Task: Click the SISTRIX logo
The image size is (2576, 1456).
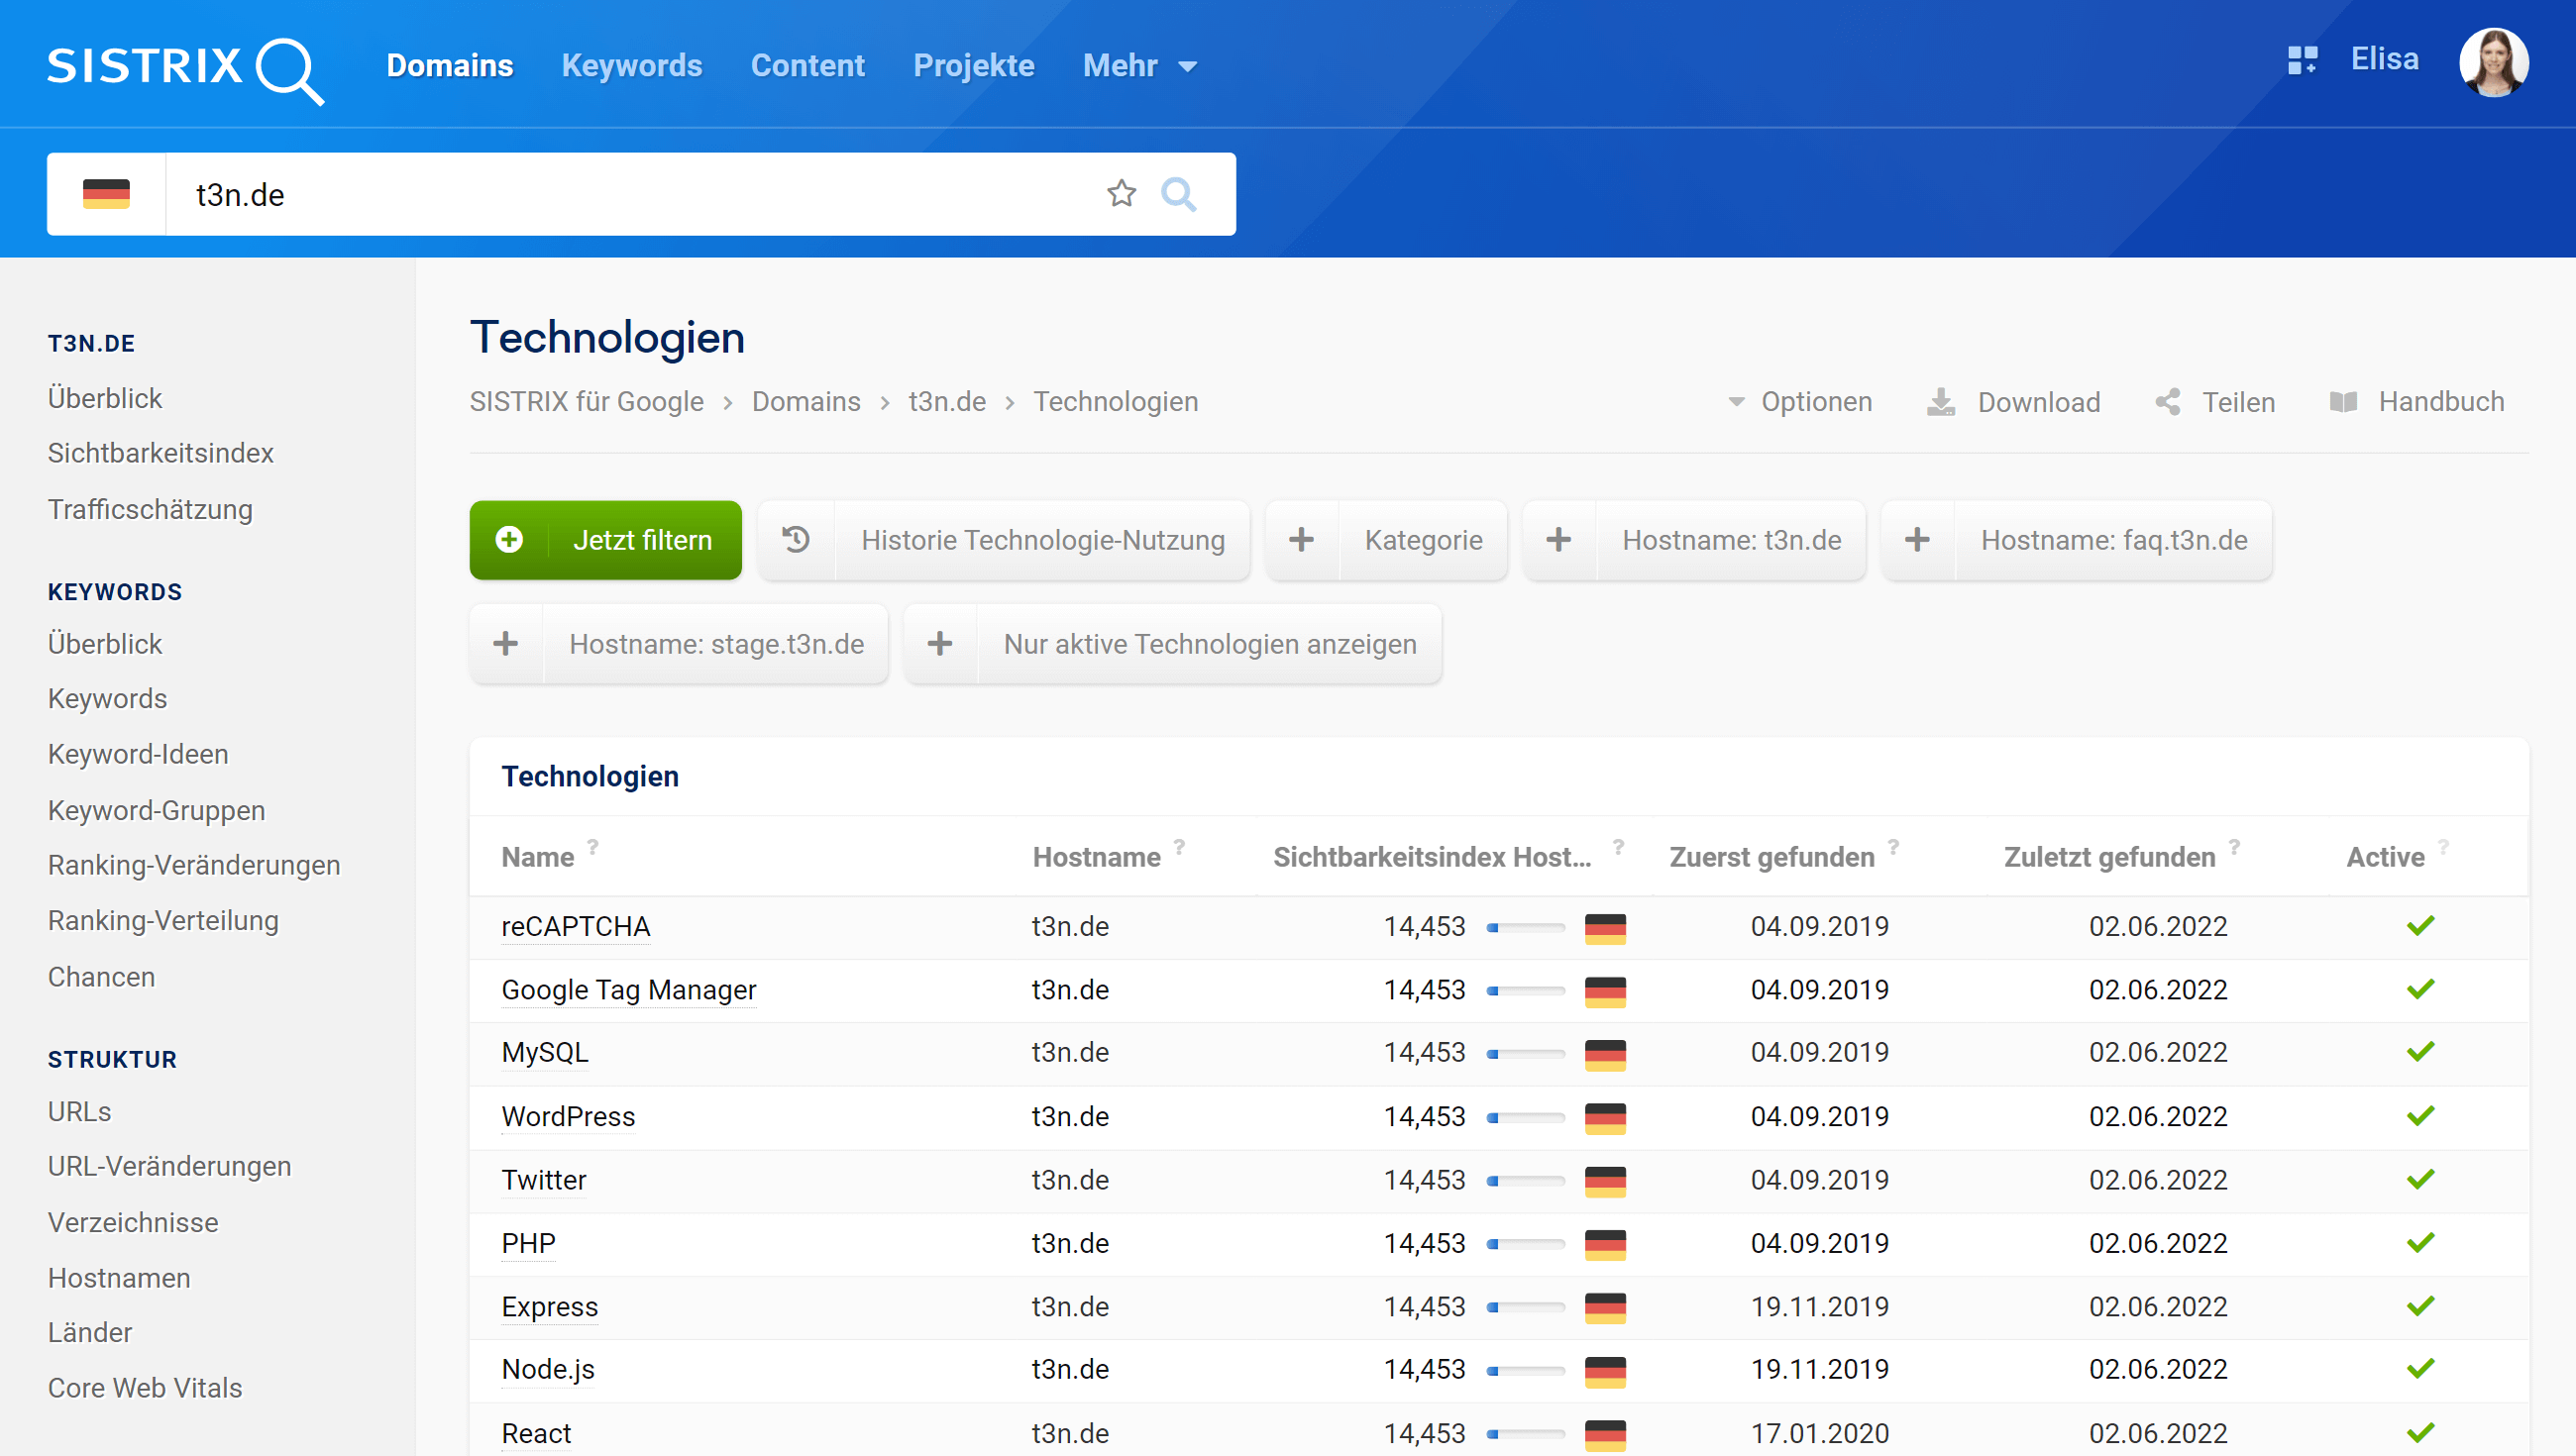Action: 185,68
